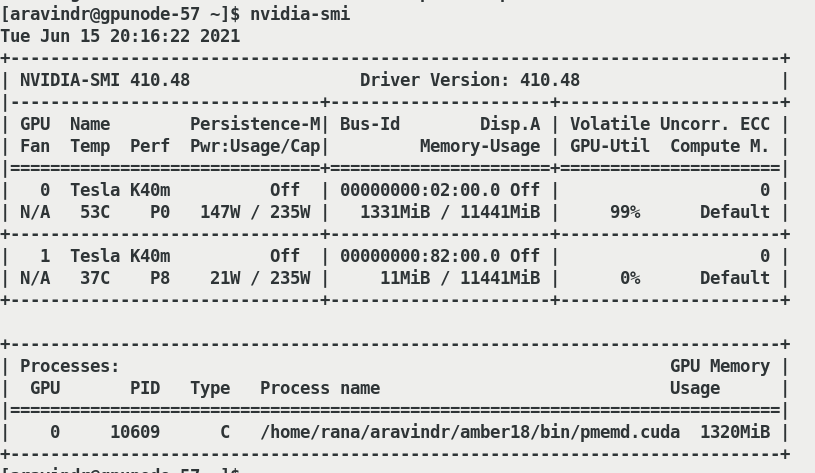
Task: Click the 1320MiB process memory usage
Action: 735,432
